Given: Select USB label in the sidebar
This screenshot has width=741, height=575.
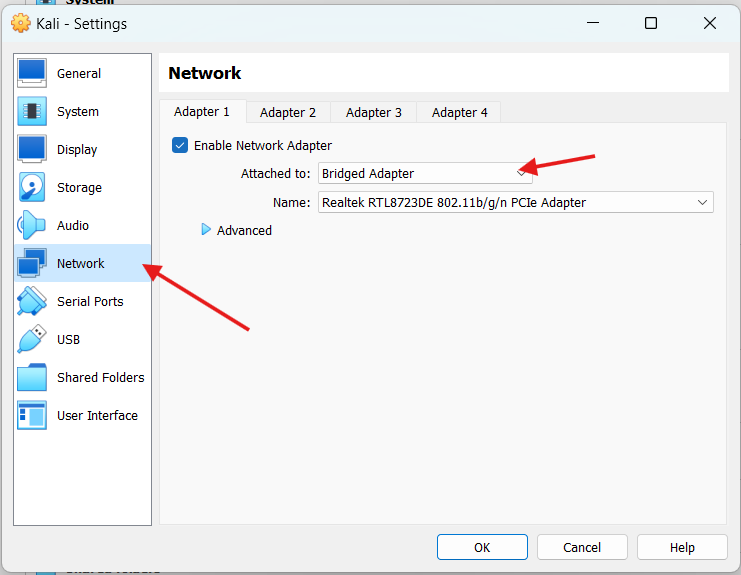Looking at the screenshot, I should [69, 340].
